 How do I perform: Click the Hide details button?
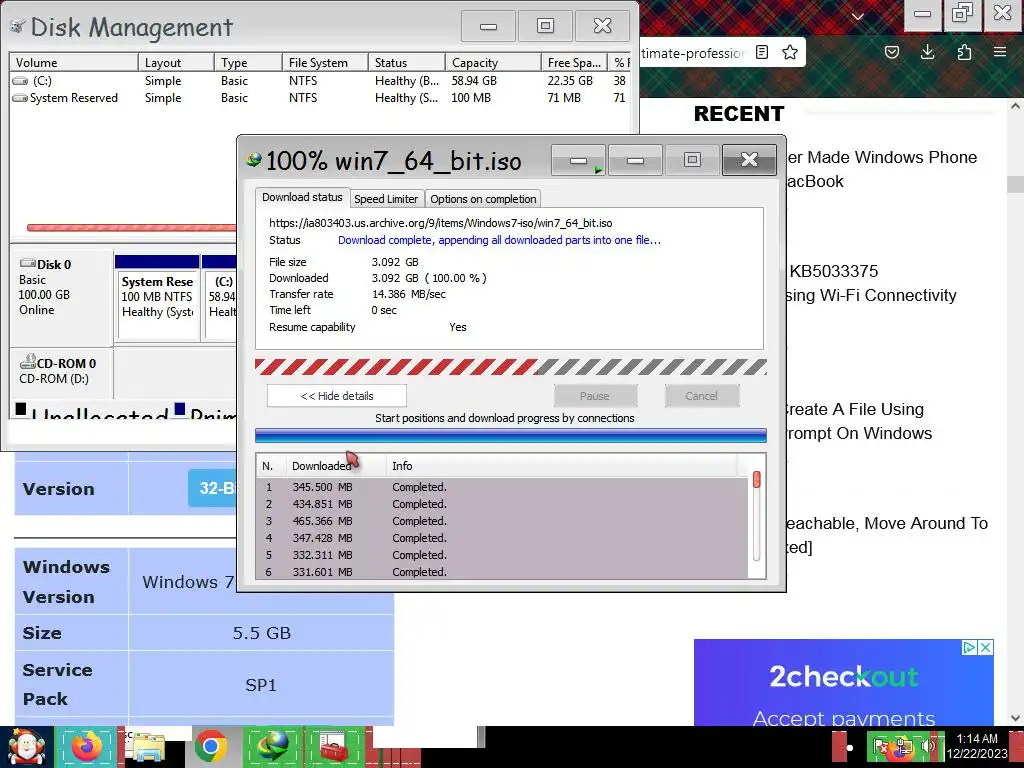337,396
